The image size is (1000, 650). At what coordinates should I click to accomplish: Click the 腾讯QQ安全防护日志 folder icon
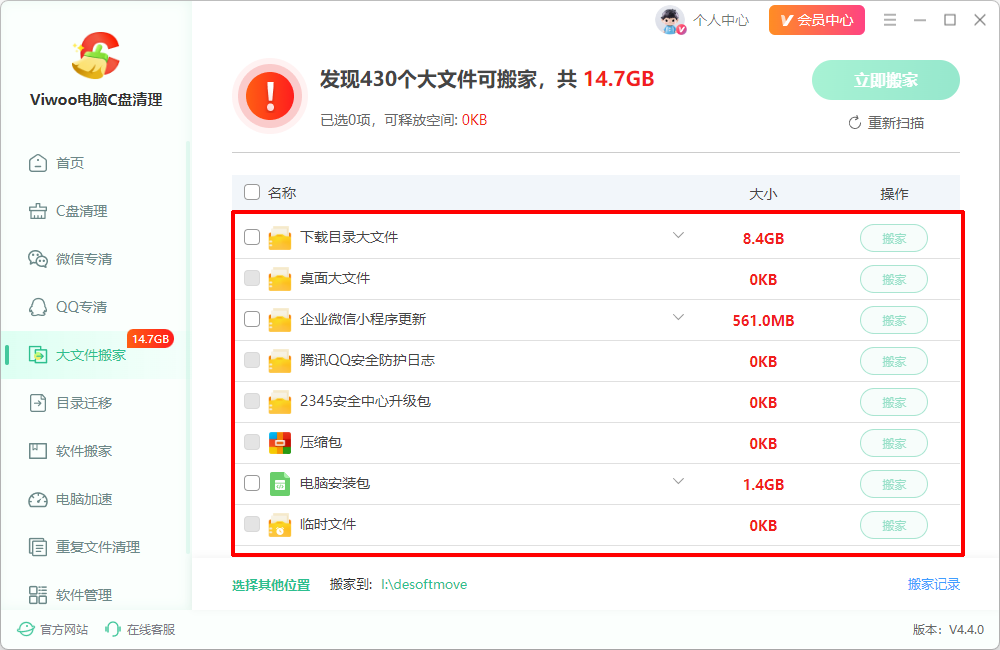(279, 361)
